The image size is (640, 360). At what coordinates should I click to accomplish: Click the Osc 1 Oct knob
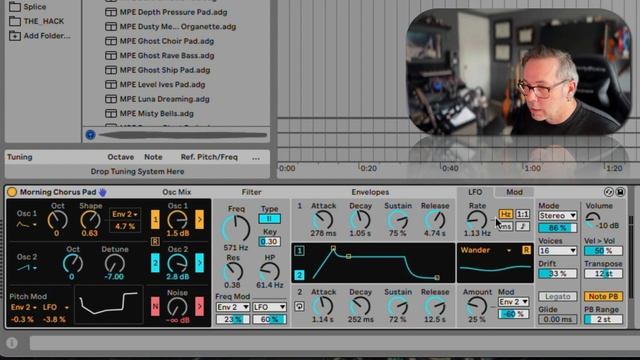57,220
